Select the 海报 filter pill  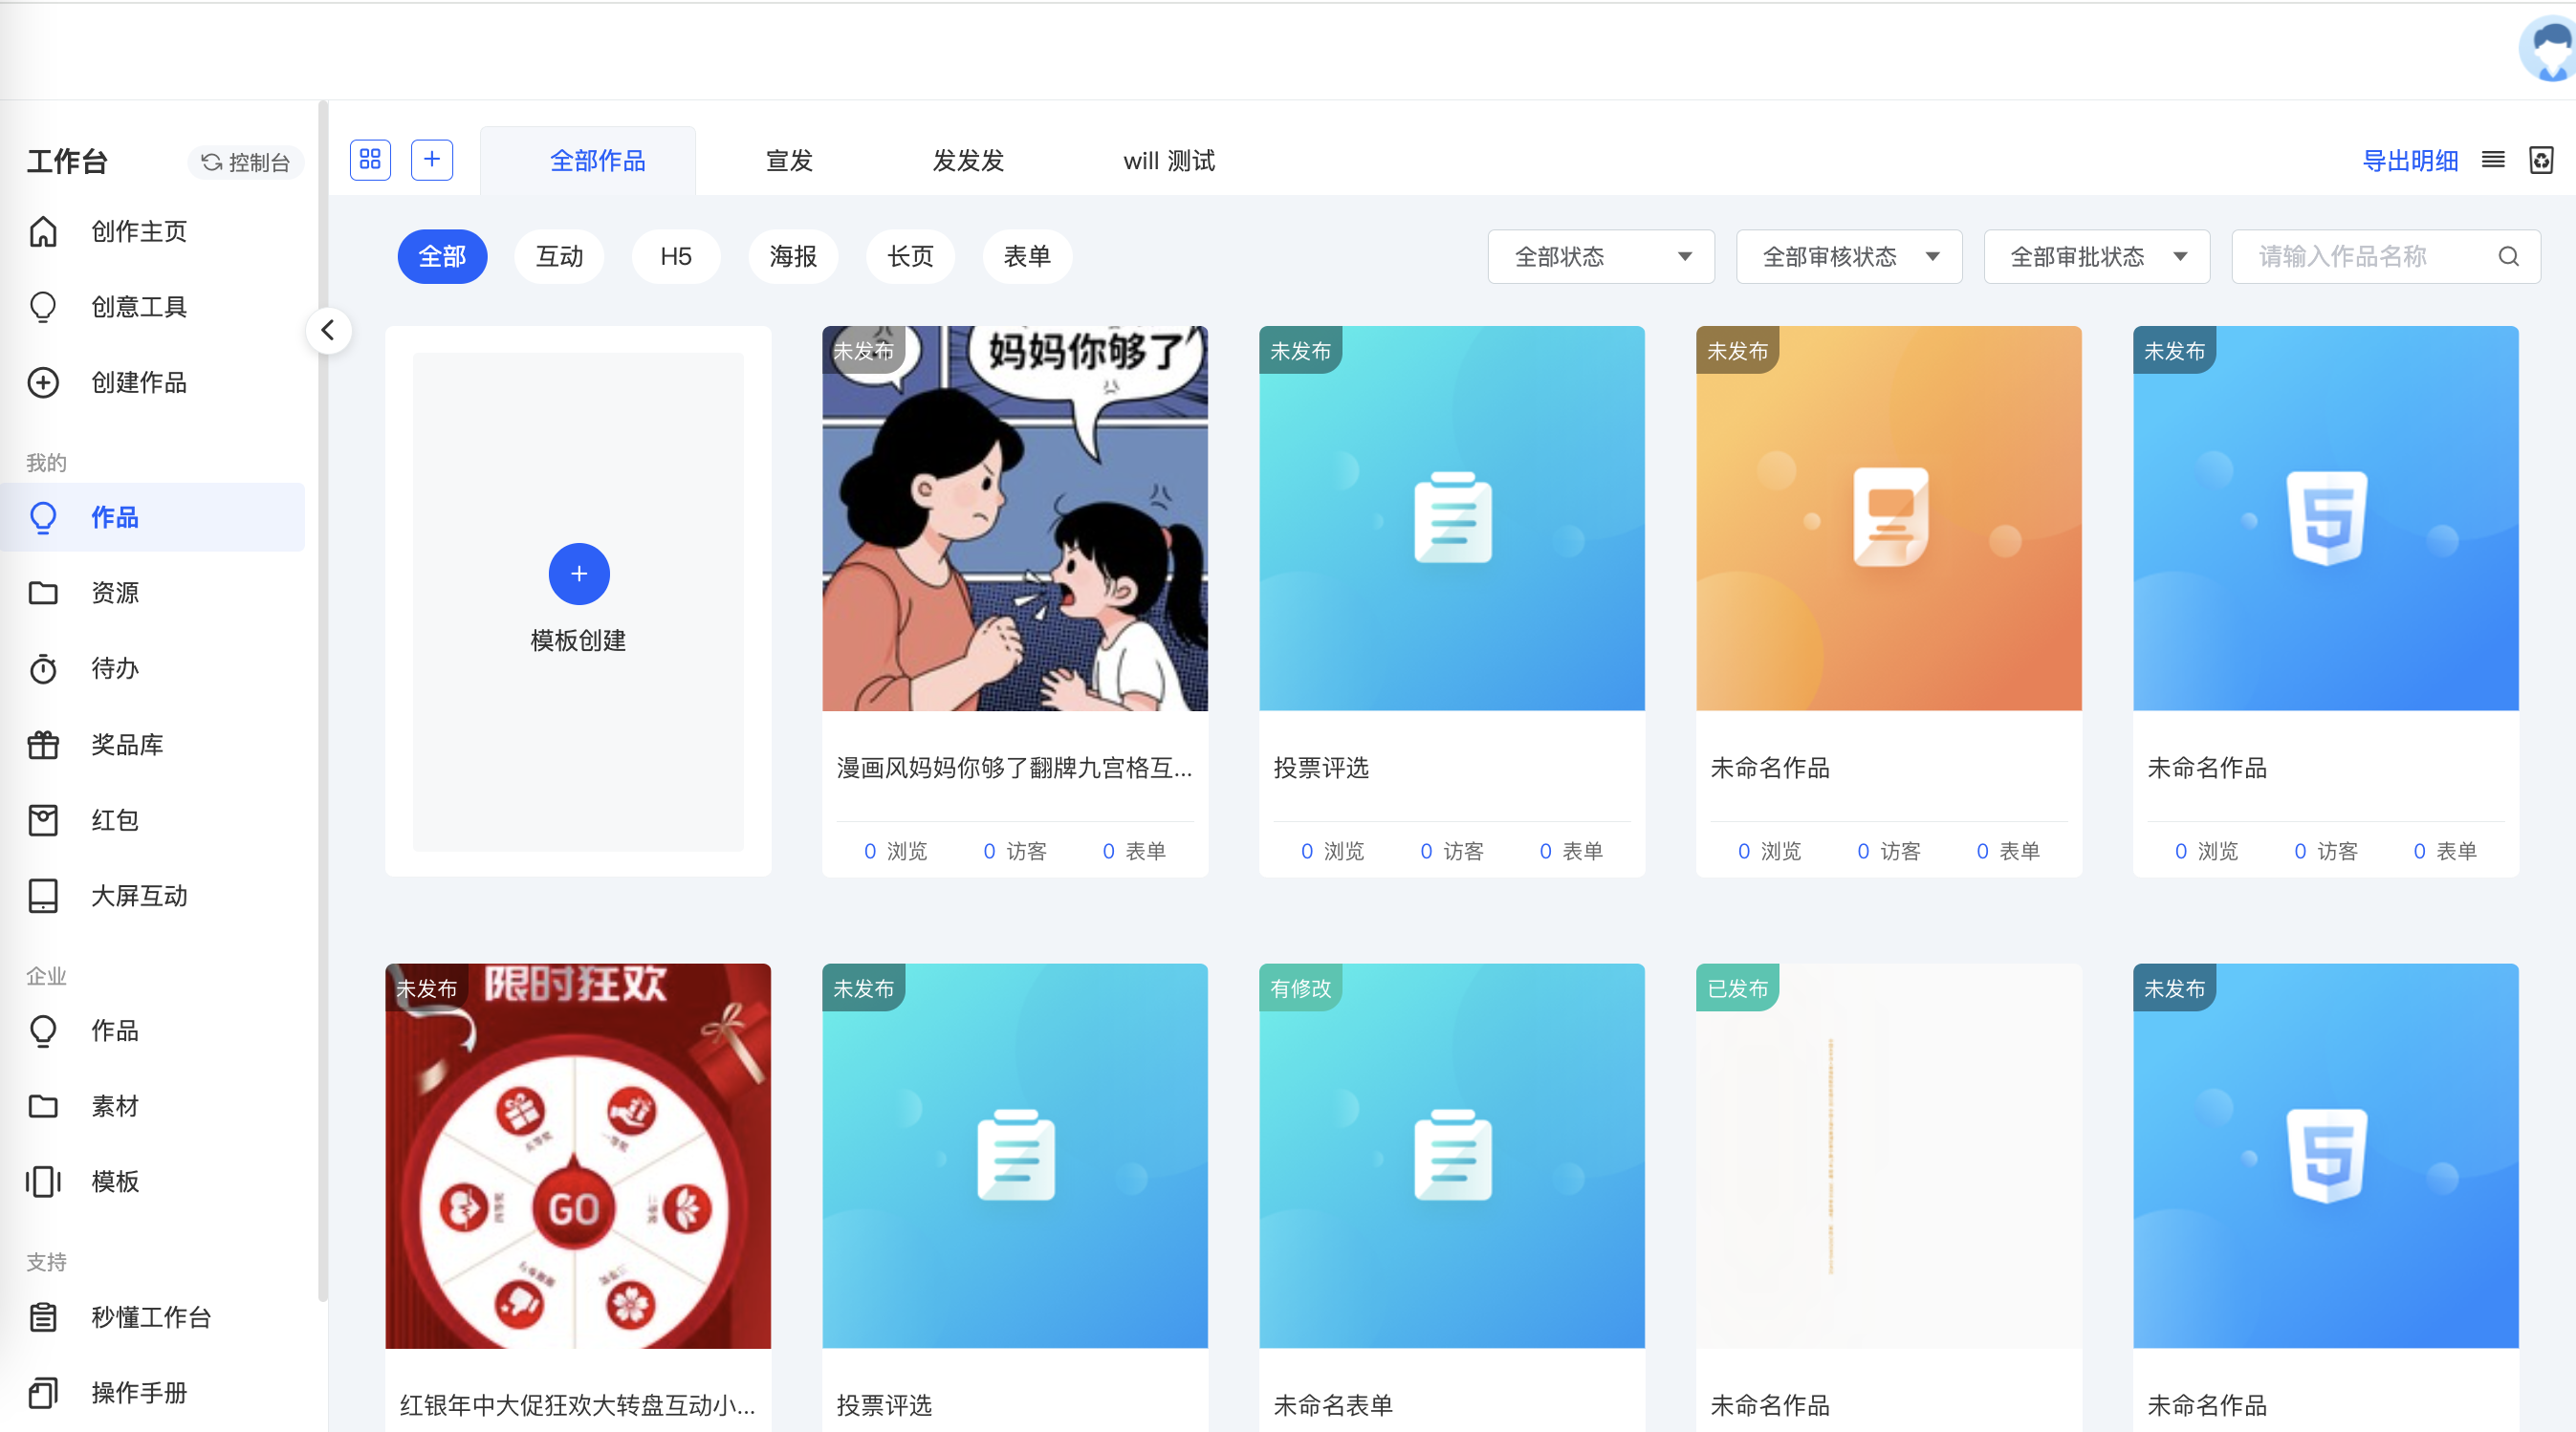pyautogui.click(x=793, y=257)
